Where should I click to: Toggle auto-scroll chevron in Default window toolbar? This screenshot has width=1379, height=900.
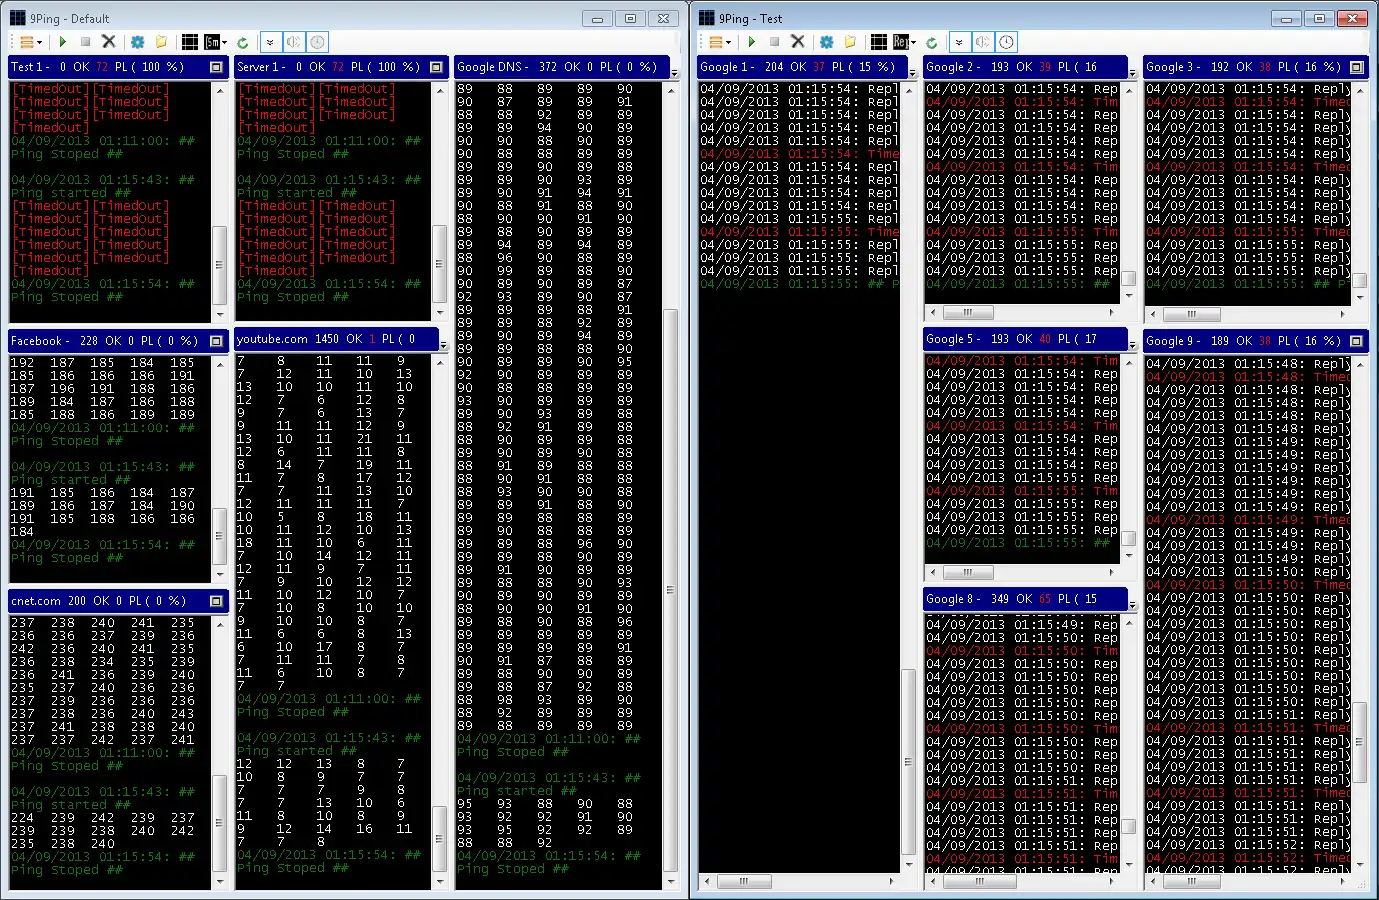point(270,42)
